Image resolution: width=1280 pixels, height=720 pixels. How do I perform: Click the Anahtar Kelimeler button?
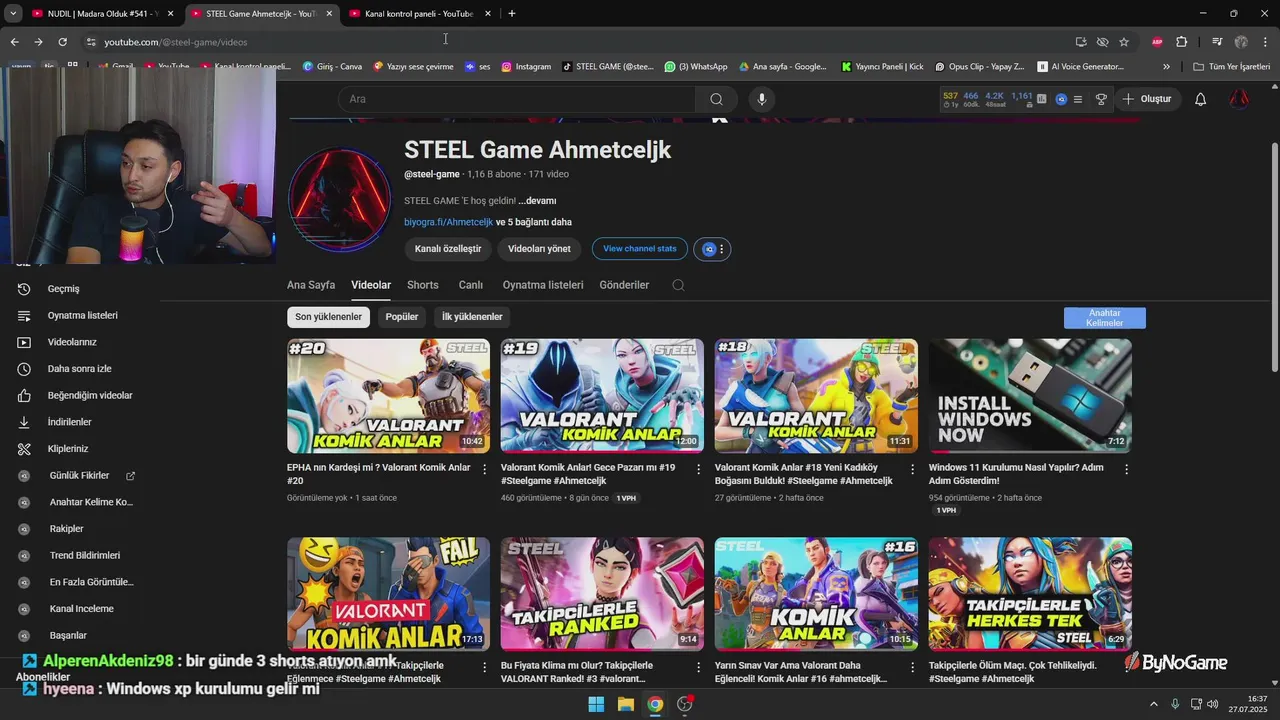[1105, 318]
